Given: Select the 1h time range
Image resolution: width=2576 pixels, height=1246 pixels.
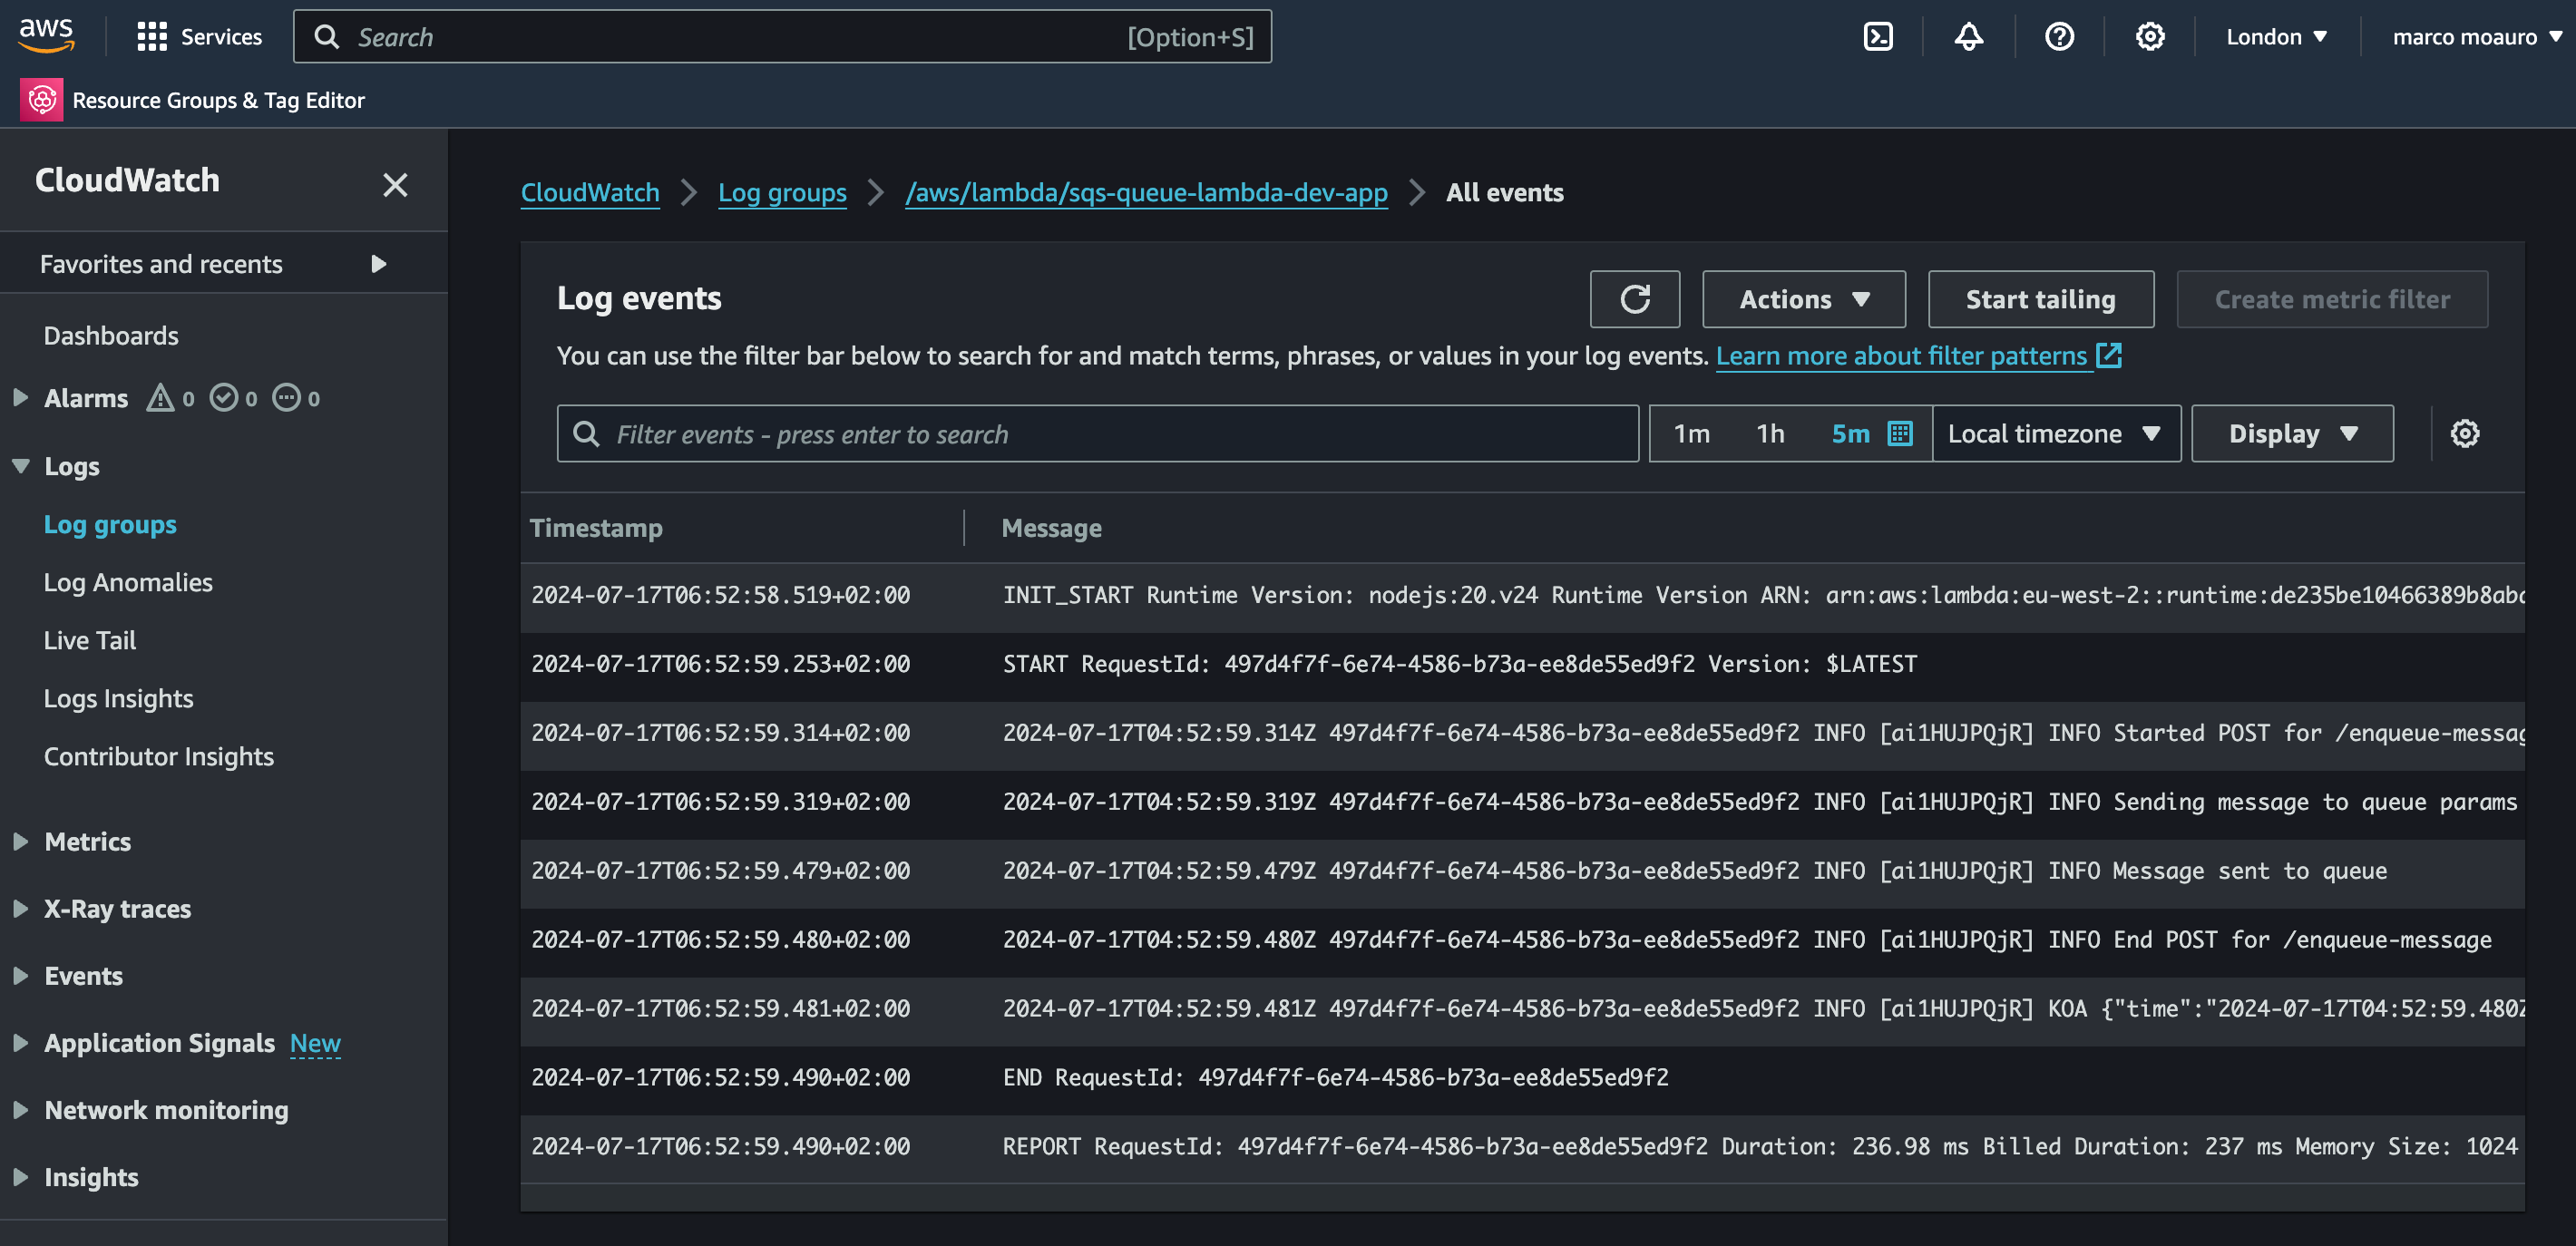Looking at the screenshot, I should pyautogui.click(x=1770, y=433).
